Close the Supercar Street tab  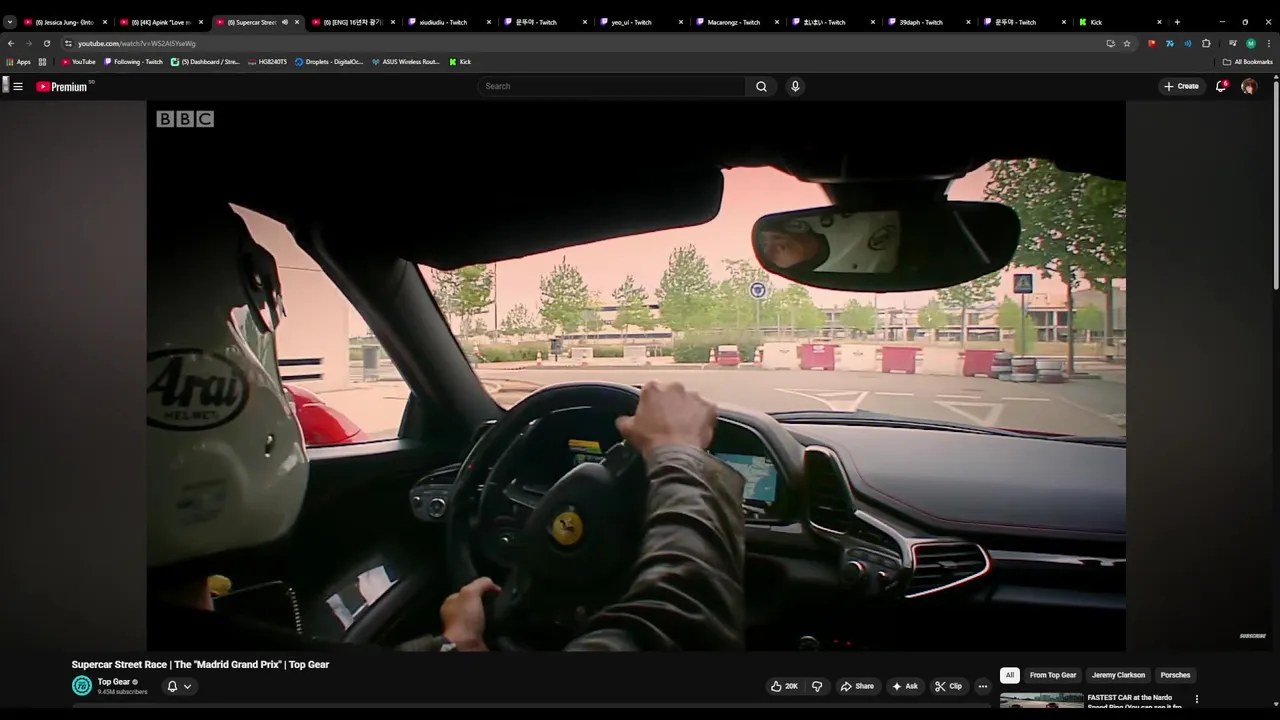[x=297, y=22]
